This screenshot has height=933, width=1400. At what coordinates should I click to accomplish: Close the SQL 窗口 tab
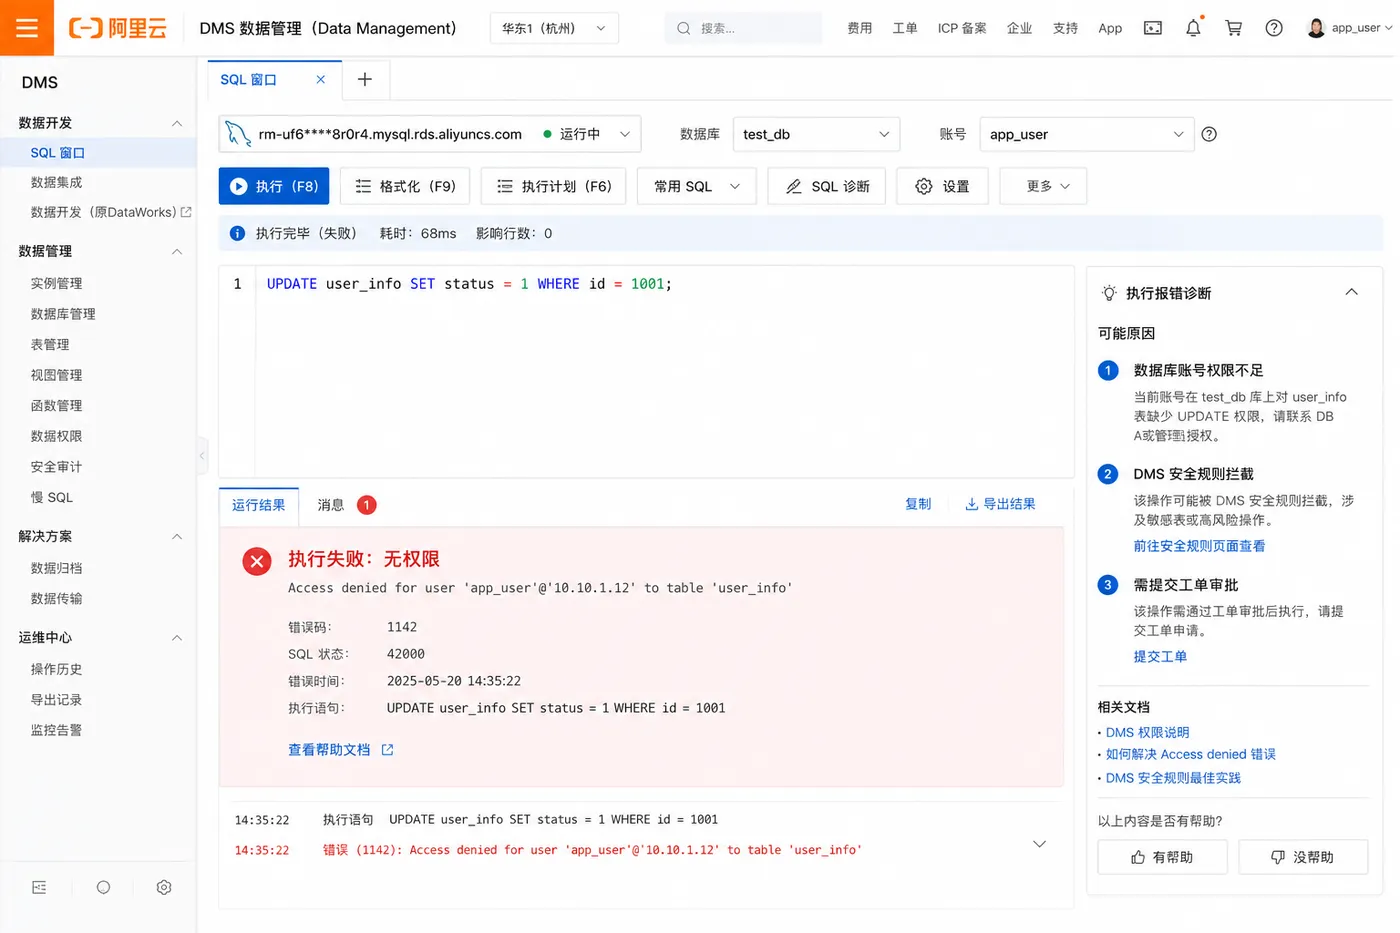pos(320,79)
